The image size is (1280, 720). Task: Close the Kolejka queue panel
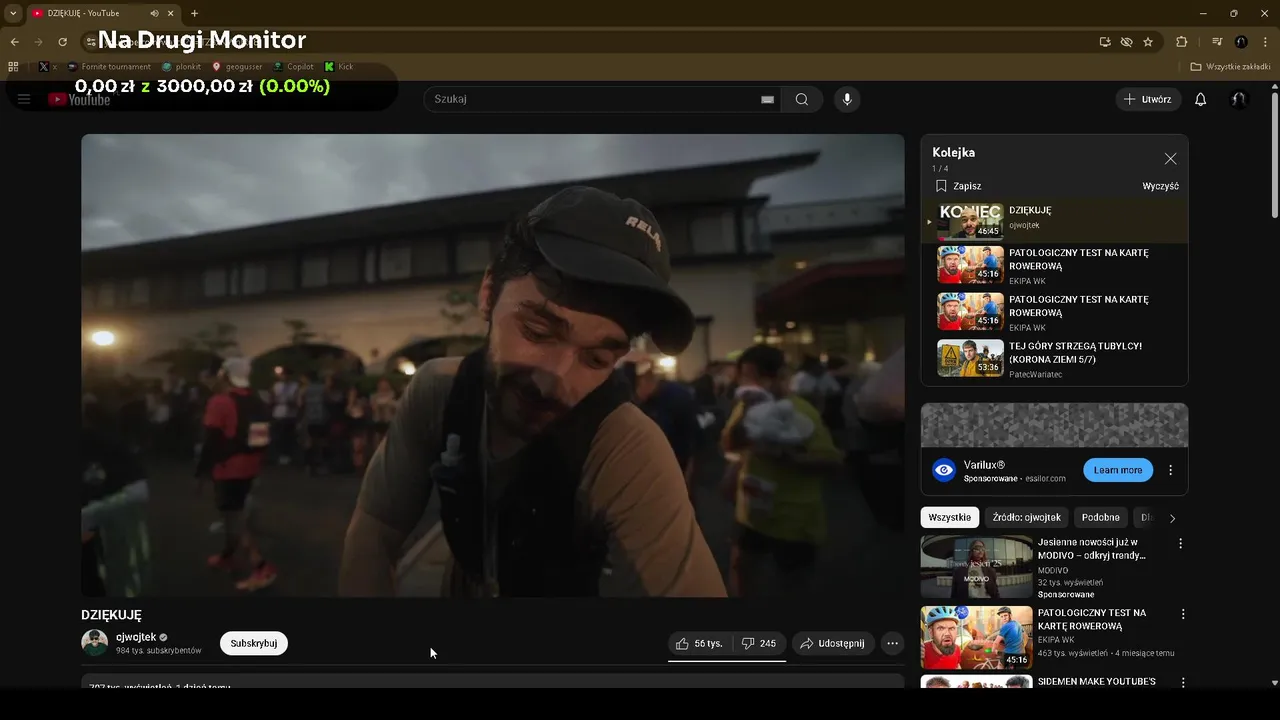[1170, 158]
